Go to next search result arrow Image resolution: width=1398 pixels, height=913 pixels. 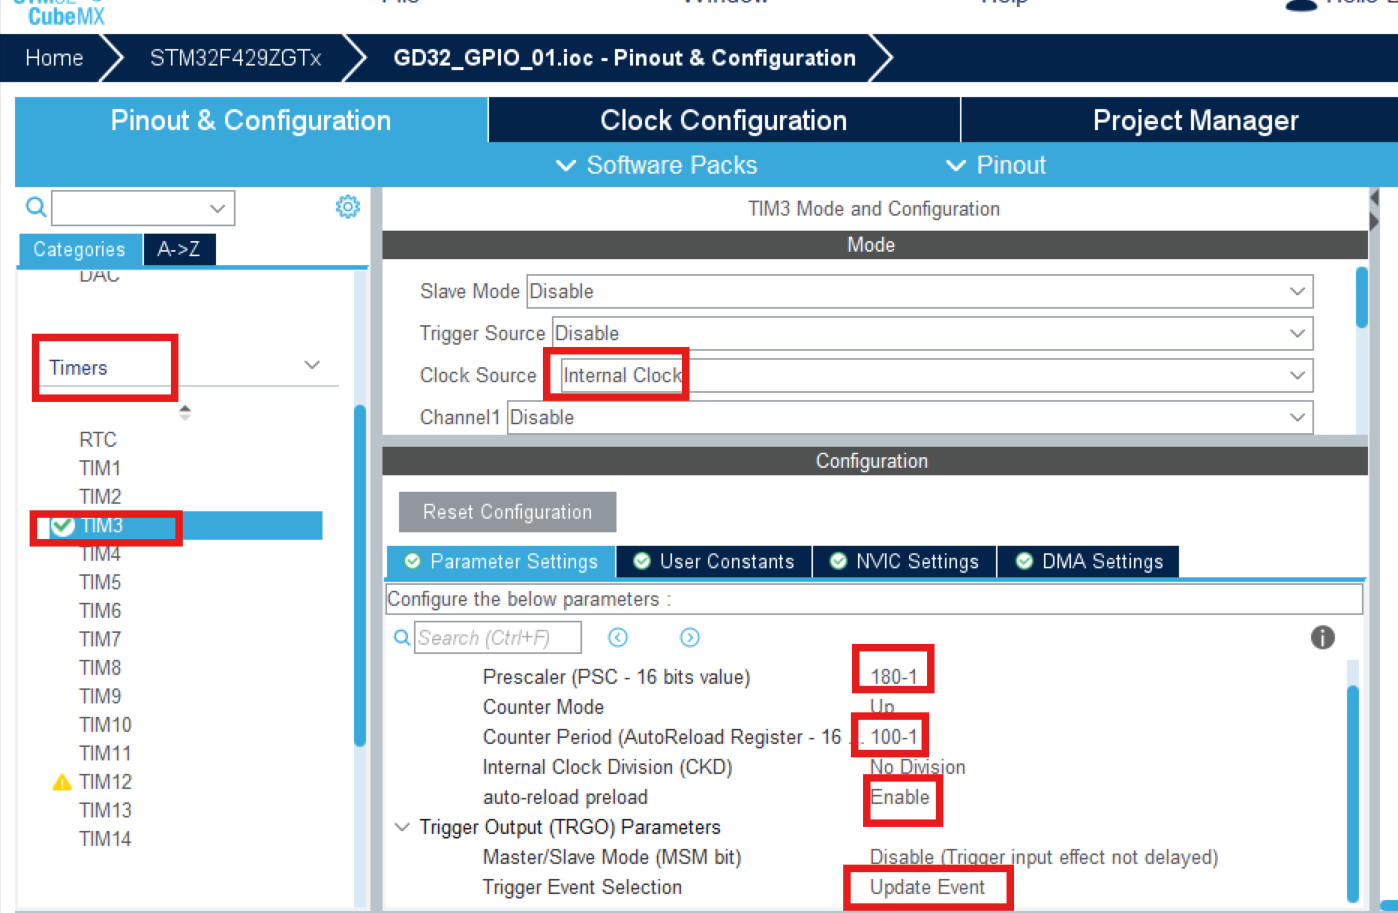(690, 637)
